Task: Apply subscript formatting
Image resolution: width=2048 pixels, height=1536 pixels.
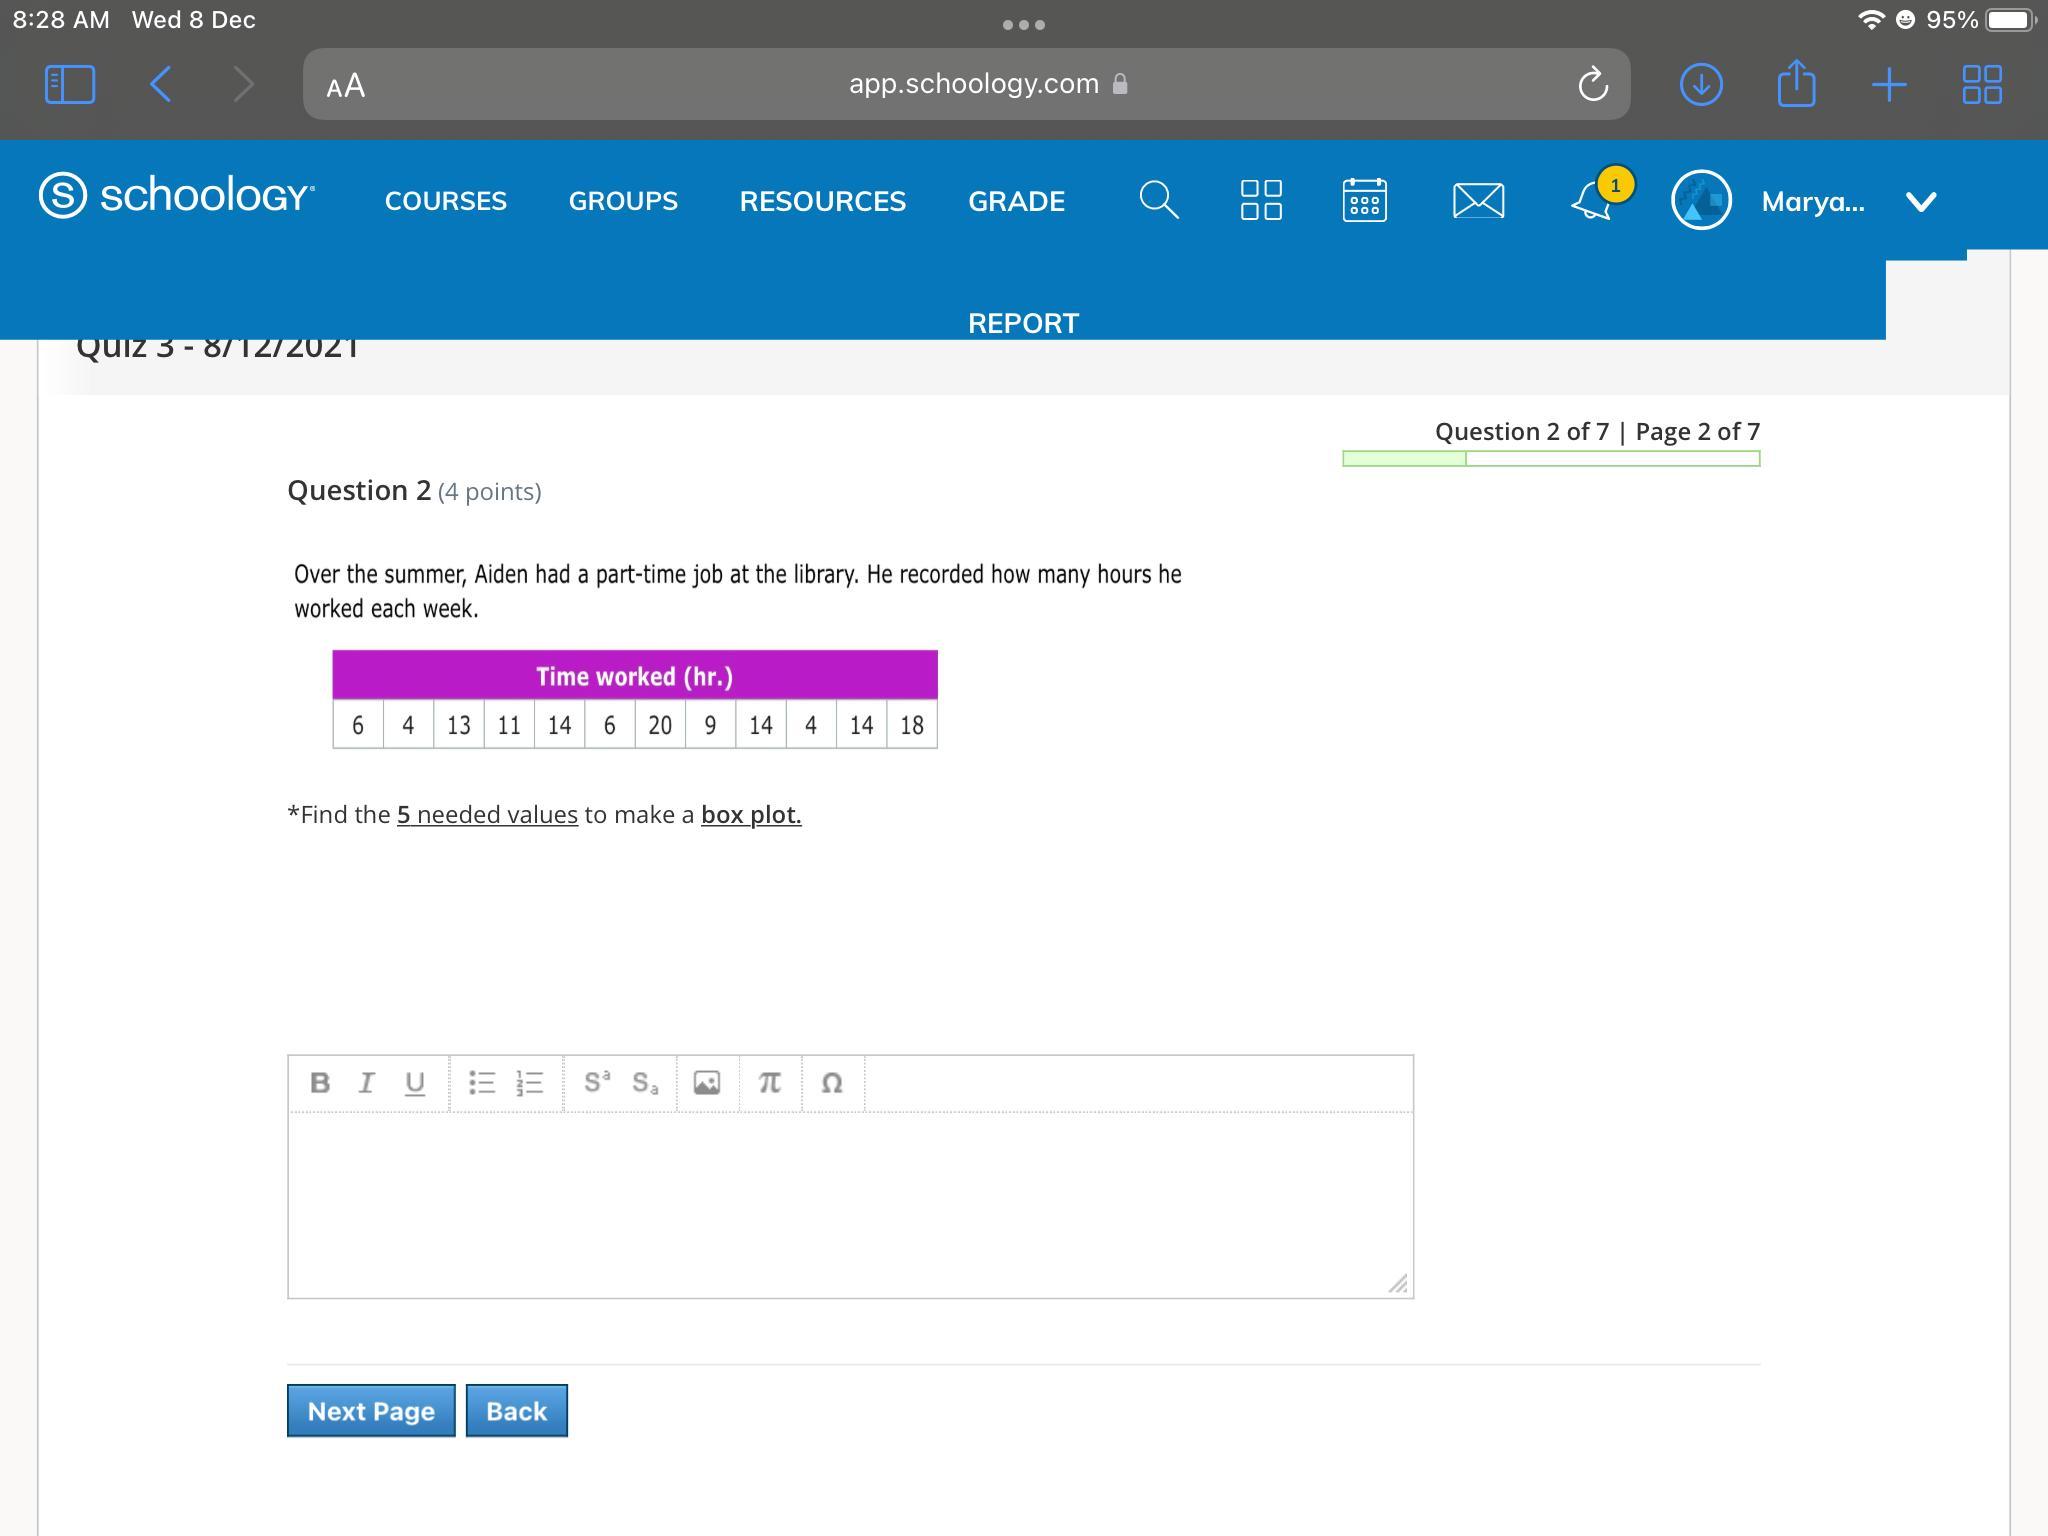Action: [645, 1083]
